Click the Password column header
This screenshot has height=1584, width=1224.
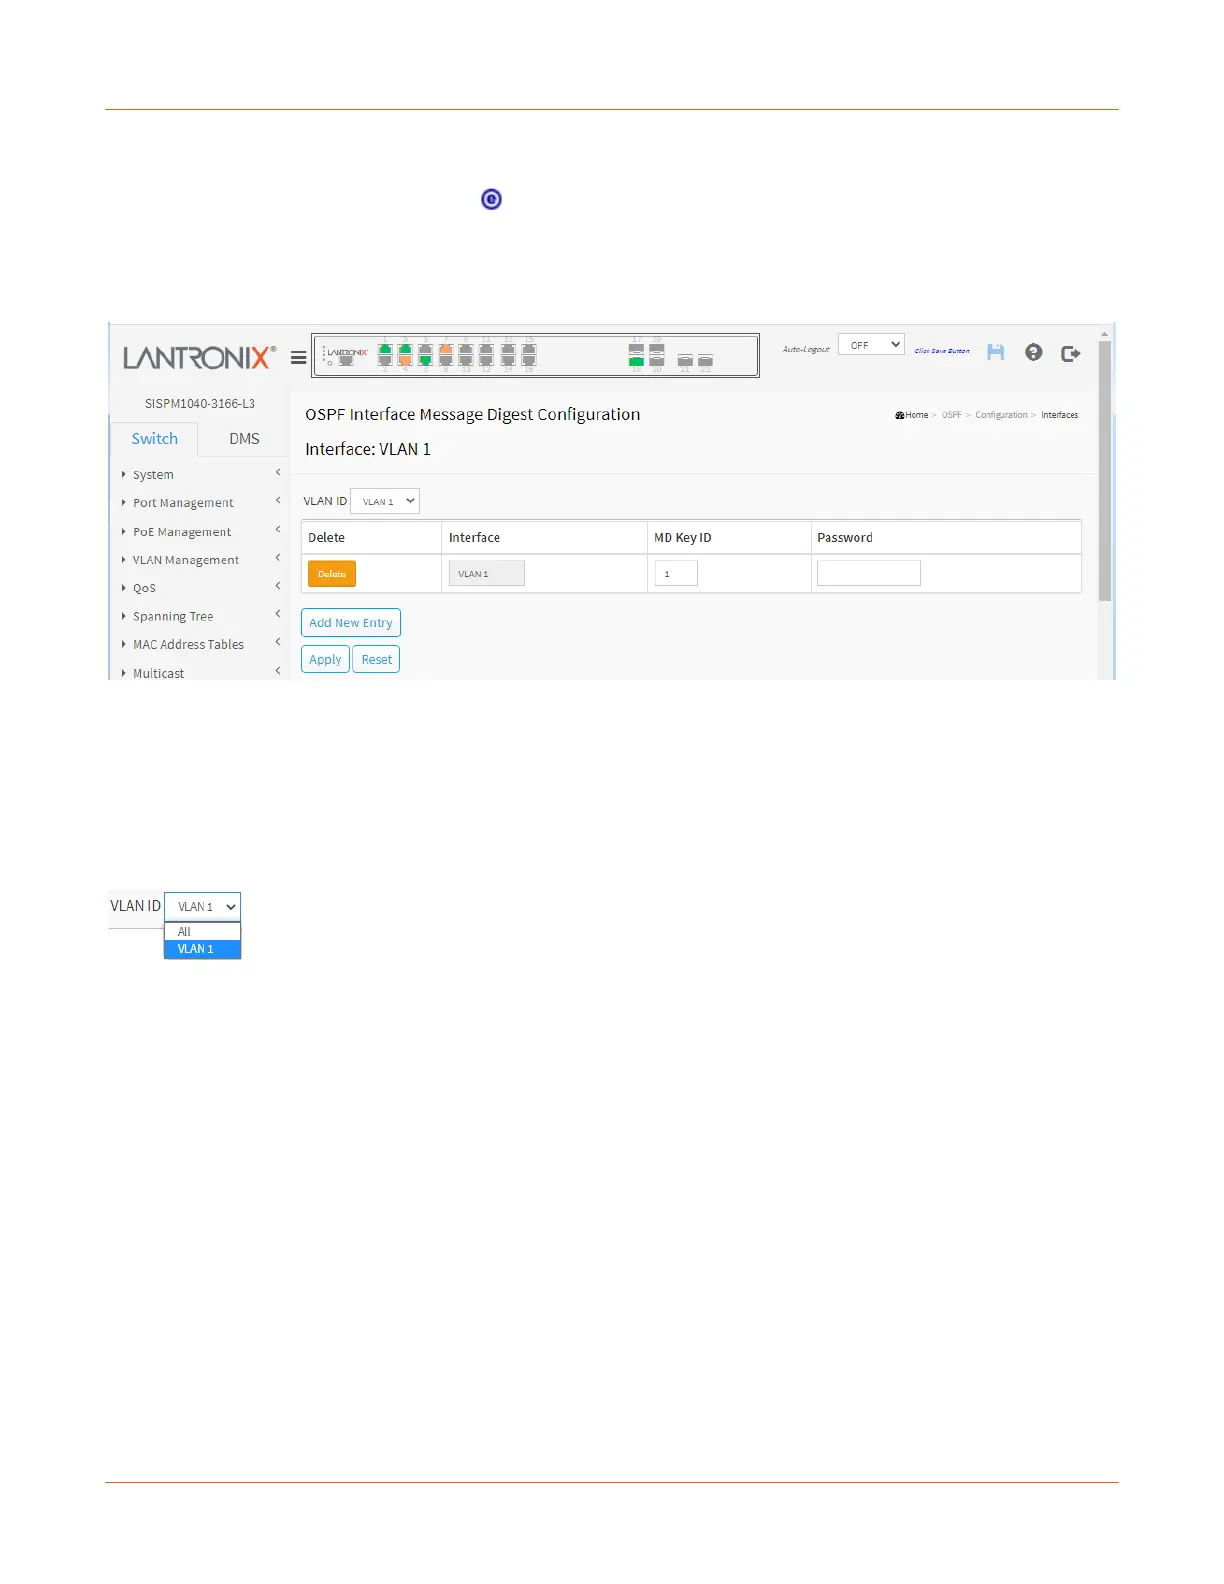pyautogui.click(x=845, y=538)
